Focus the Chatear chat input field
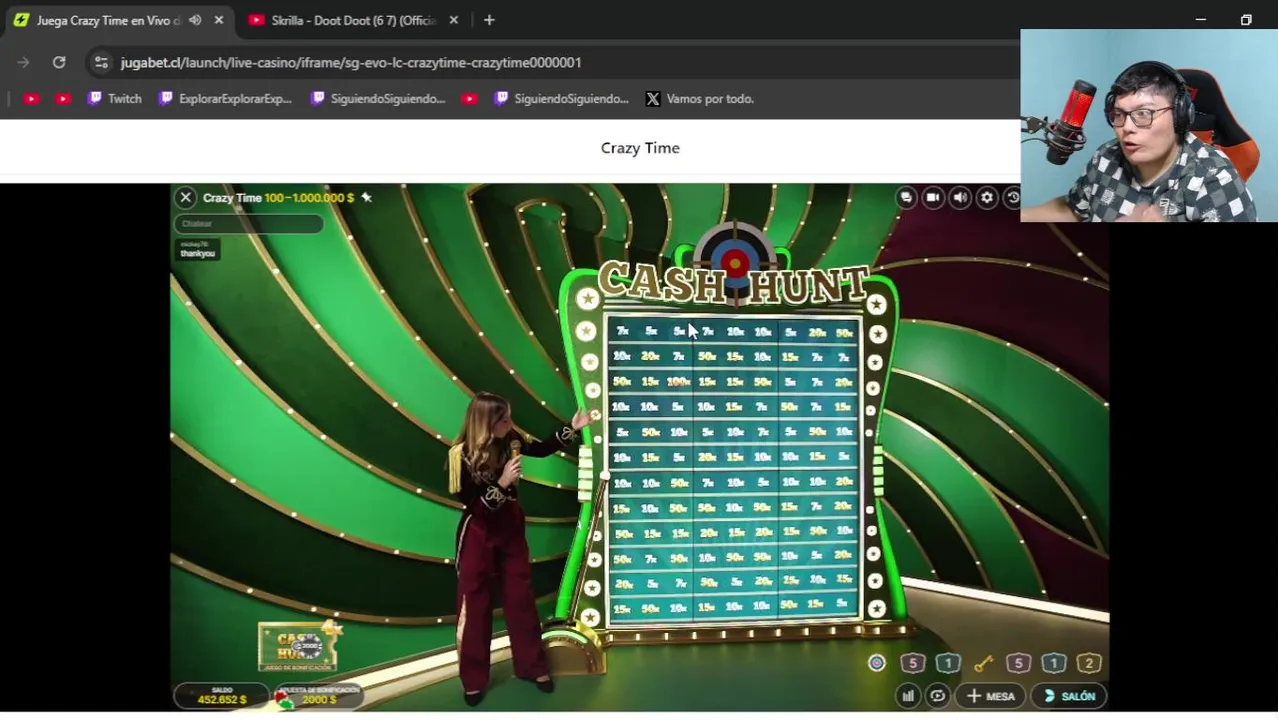 click(248, 224)
